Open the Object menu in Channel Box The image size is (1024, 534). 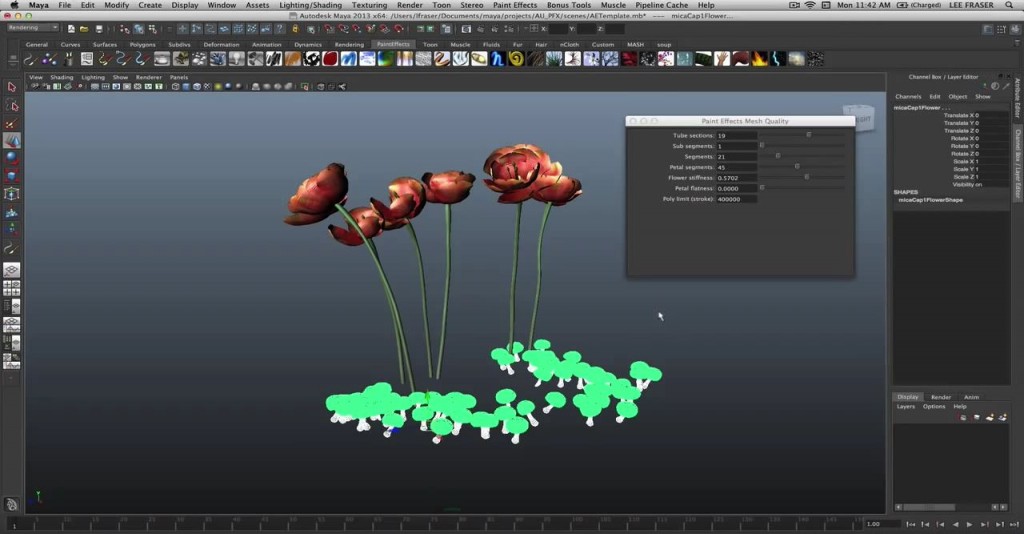958,97
